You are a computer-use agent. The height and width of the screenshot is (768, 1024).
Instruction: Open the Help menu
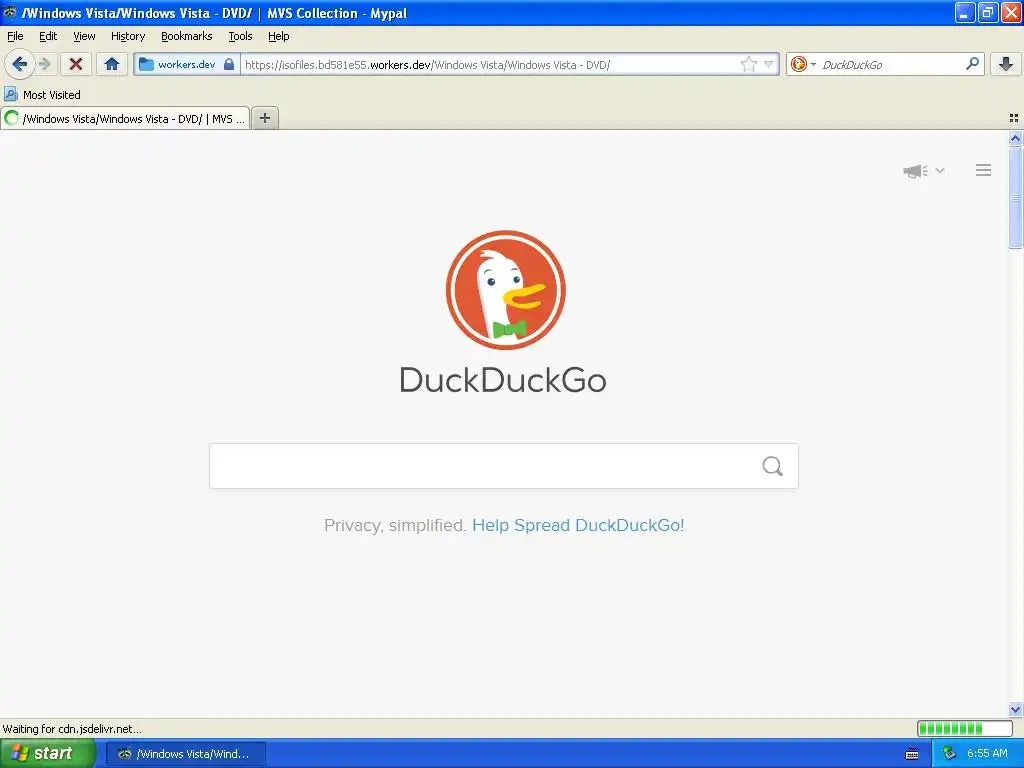pos(278,36)
